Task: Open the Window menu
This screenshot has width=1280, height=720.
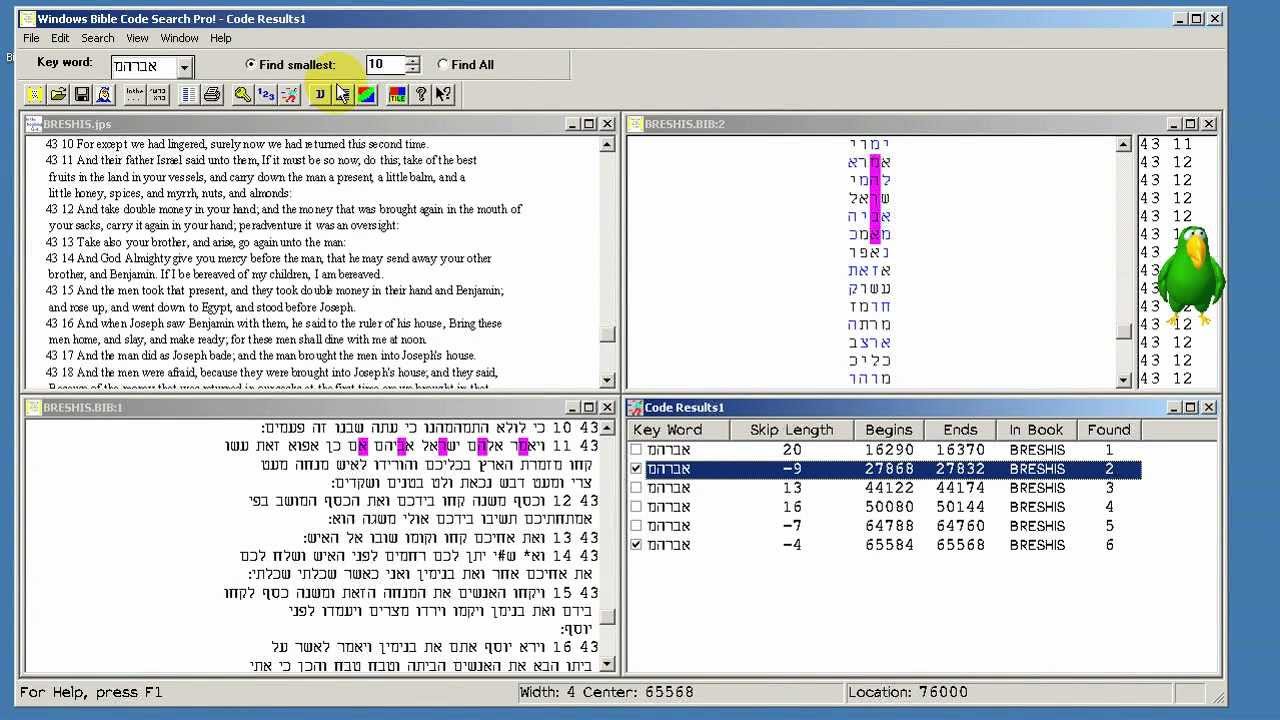Action: 179,38
